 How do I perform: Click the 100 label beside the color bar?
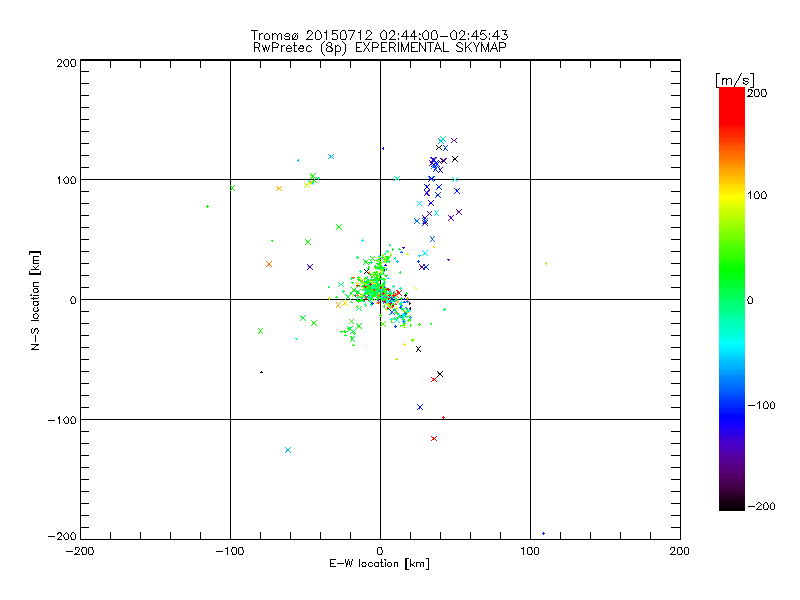(x=757, y=195)
